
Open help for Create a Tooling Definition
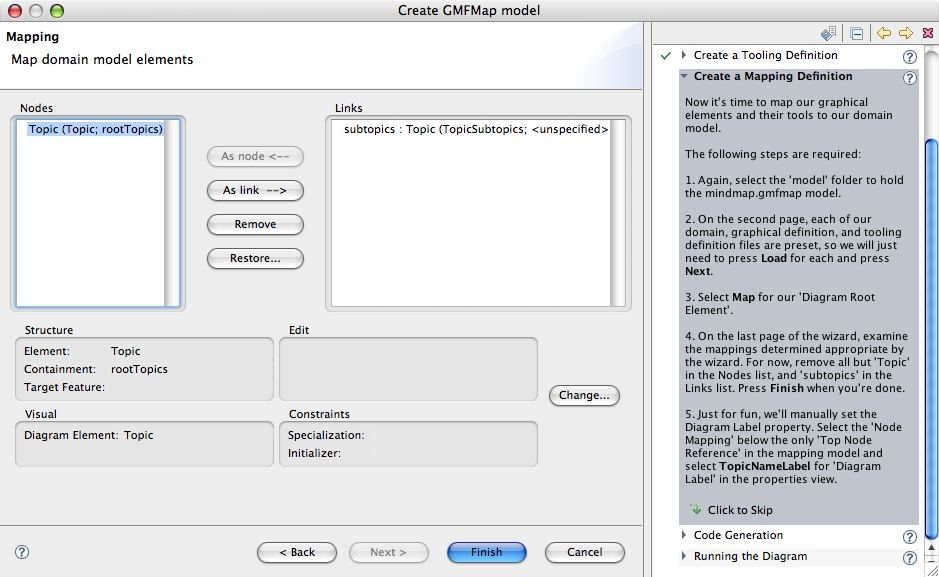coord(910,57)
